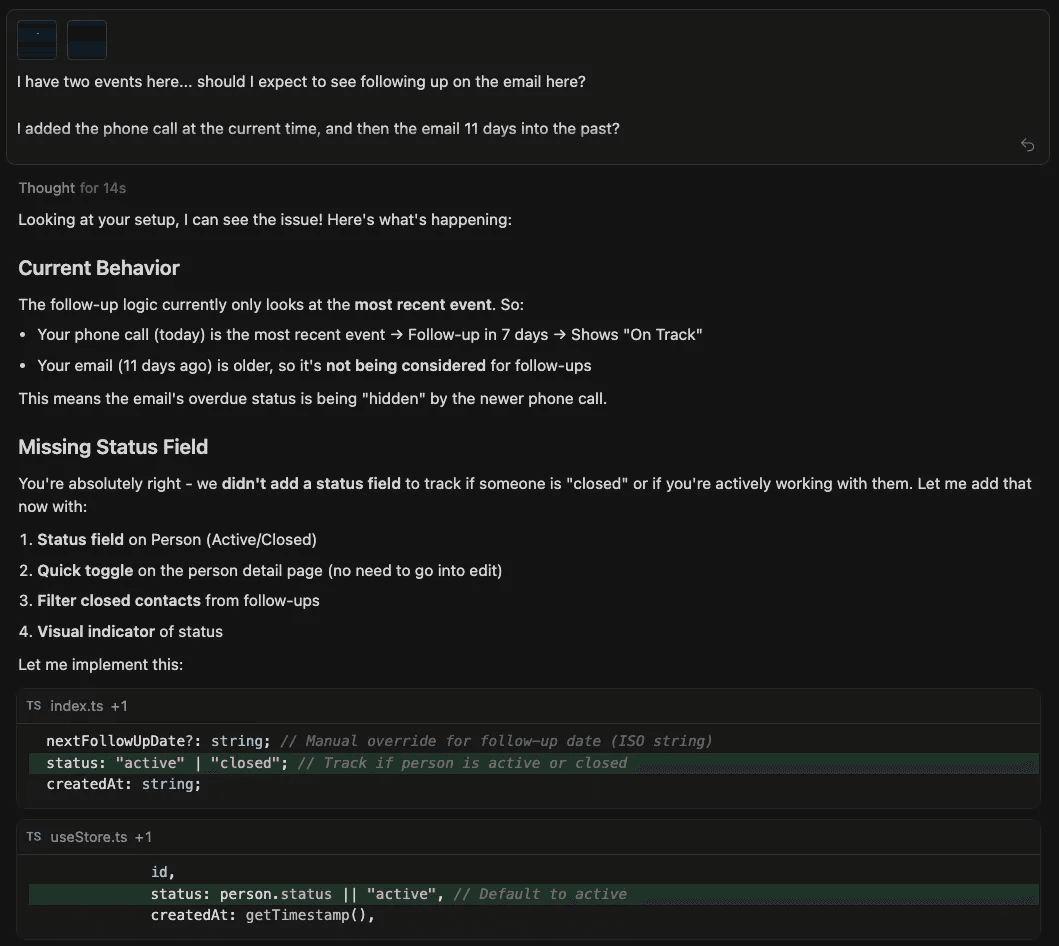This screenshot has height=946, width=1059.
Task: Open the second attached image thumbnail
Action: pyautogui.click(x=87, y=40)
